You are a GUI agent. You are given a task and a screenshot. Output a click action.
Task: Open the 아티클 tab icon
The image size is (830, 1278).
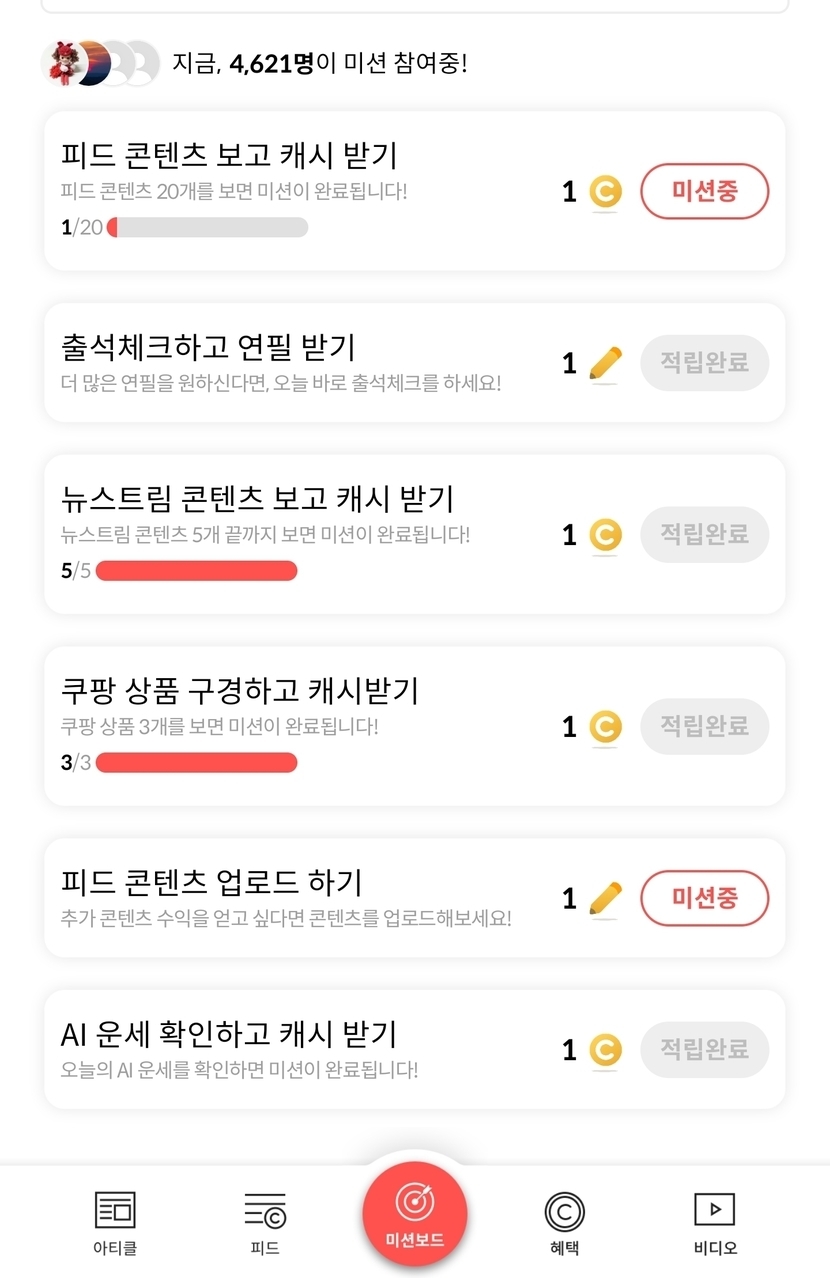pos(115,1211)
